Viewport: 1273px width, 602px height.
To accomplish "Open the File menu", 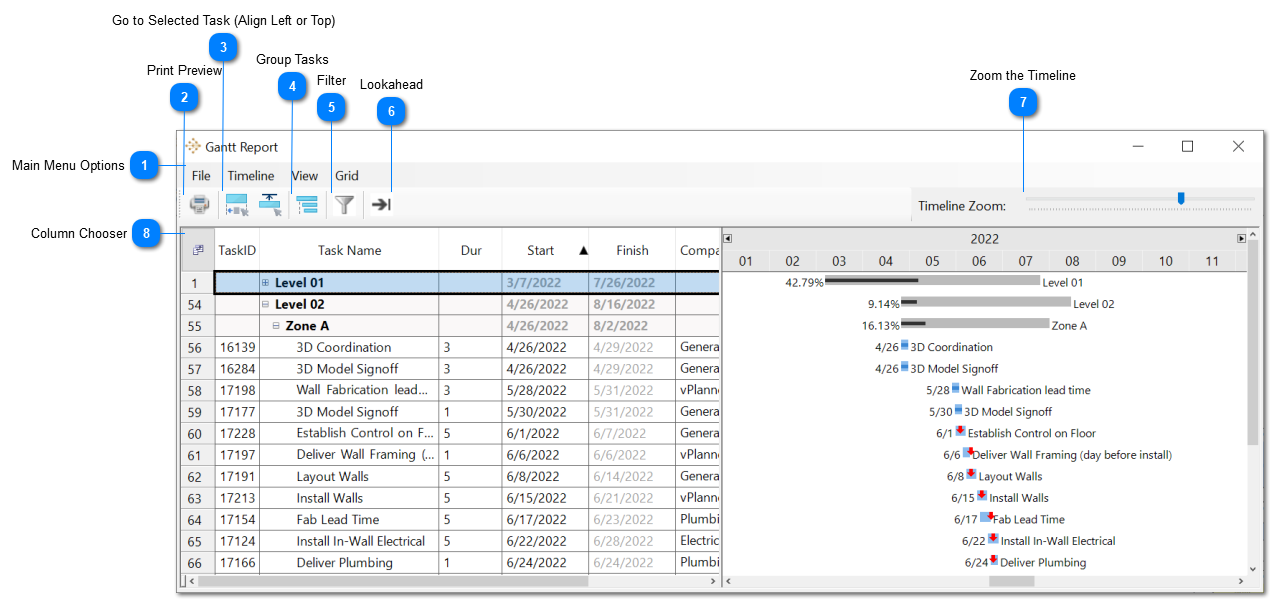I will click(201, 176).
